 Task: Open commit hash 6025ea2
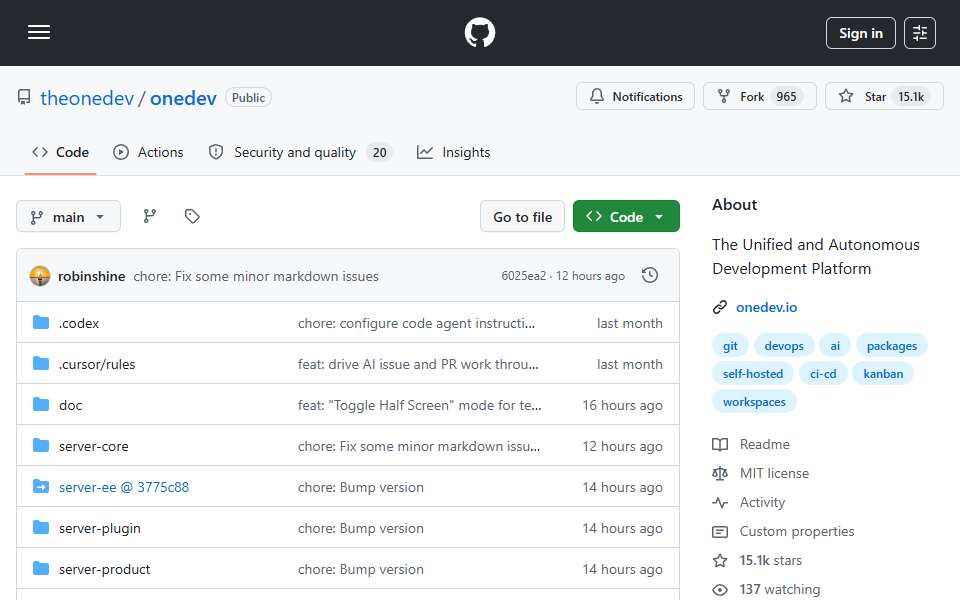523,276
